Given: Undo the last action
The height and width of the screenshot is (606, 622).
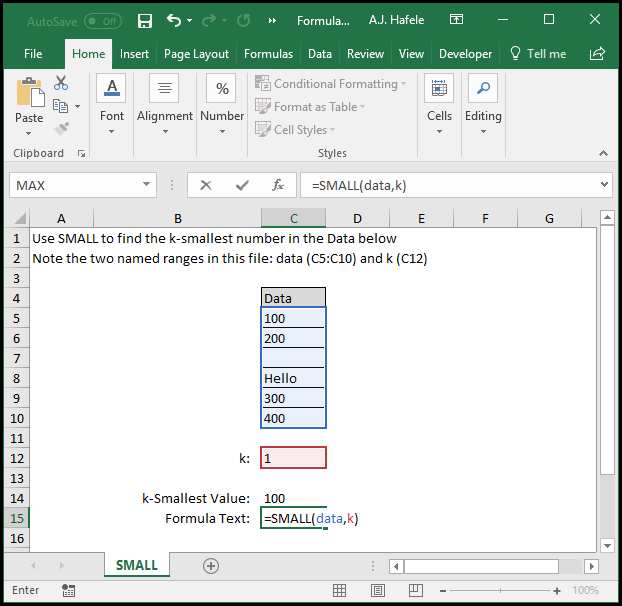Looking at the screenshot, I should tap(174, 20).
